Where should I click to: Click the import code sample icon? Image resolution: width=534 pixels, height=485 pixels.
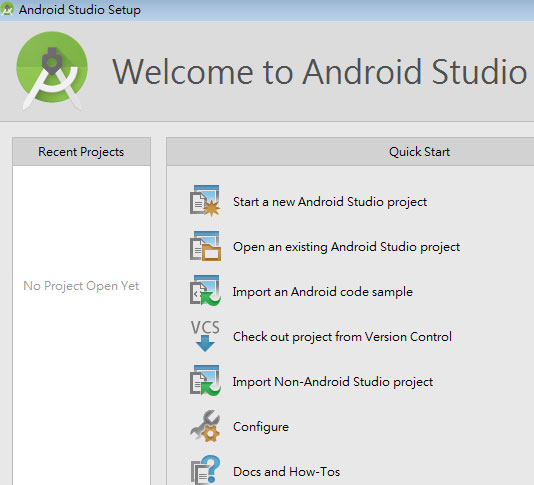(x=205, y=291)
